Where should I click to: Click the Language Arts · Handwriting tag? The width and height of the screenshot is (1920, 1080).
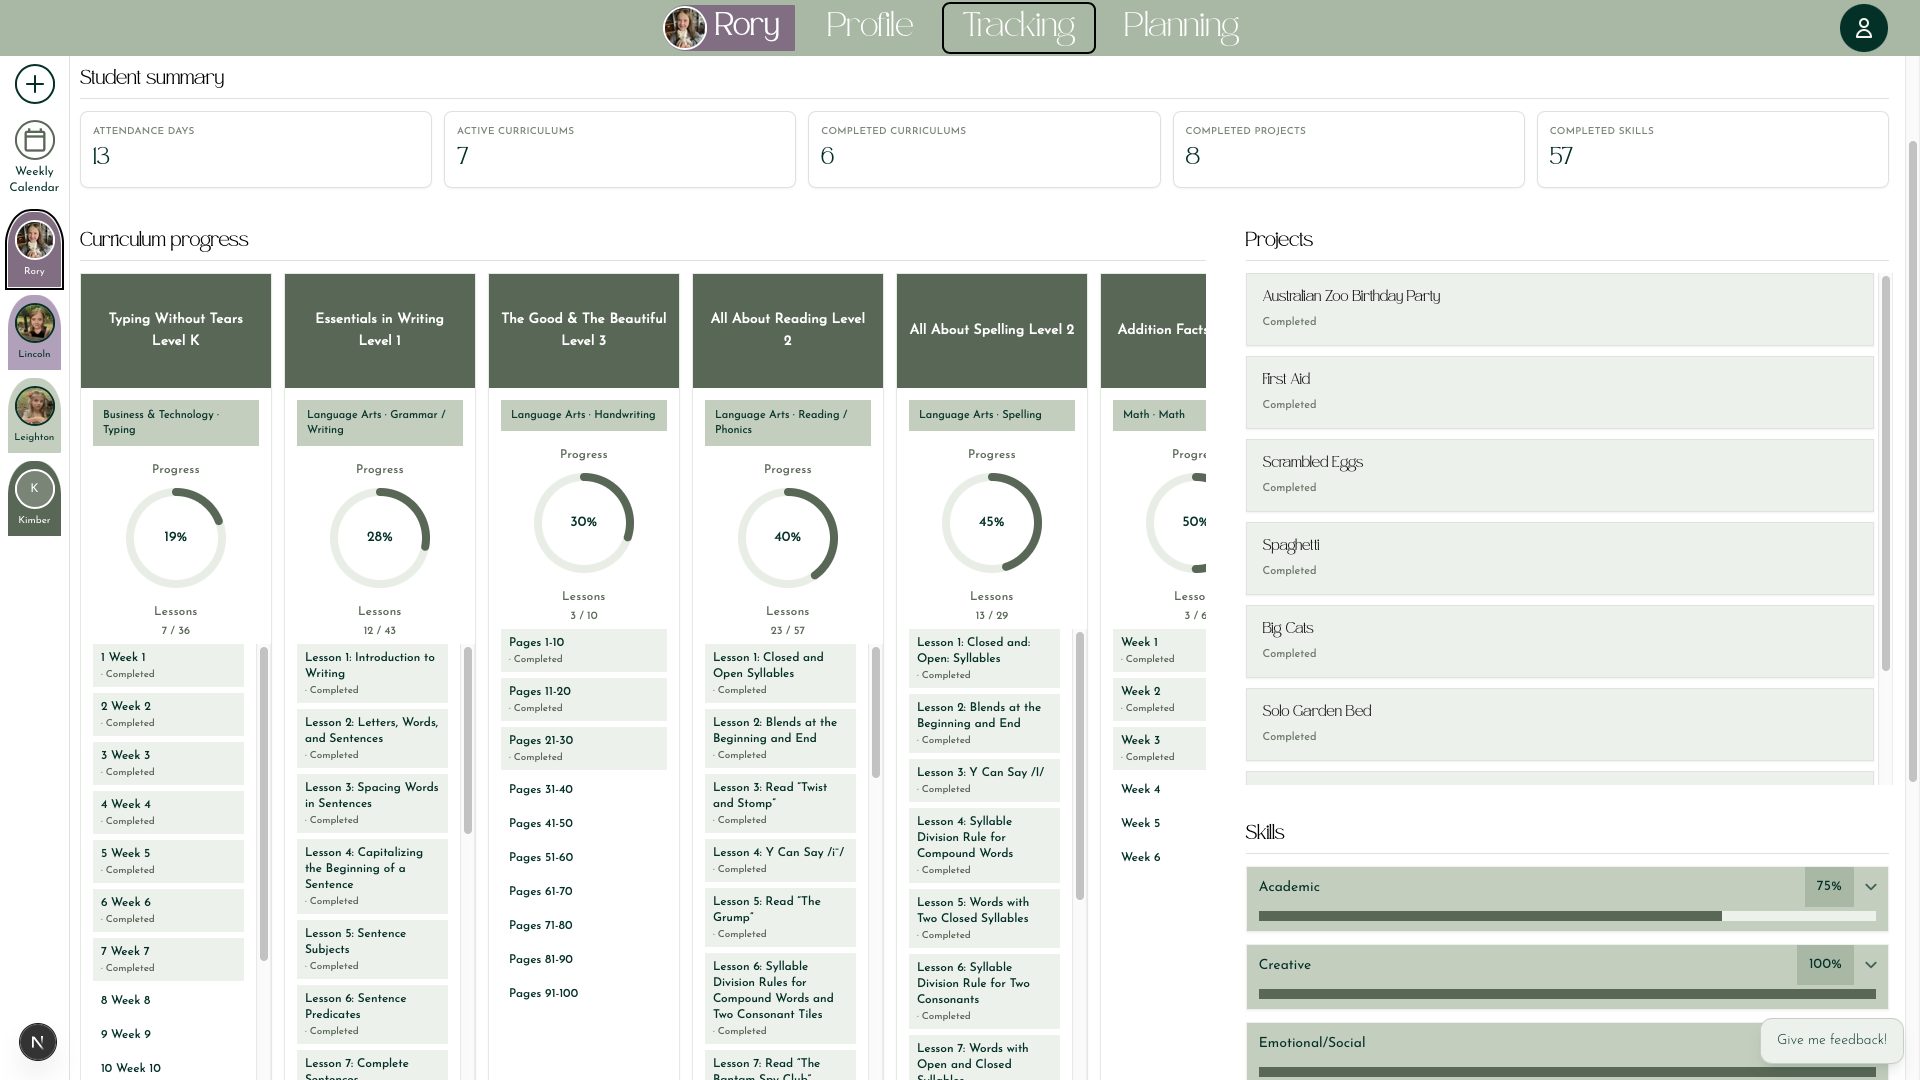click(x=584, y=415)
